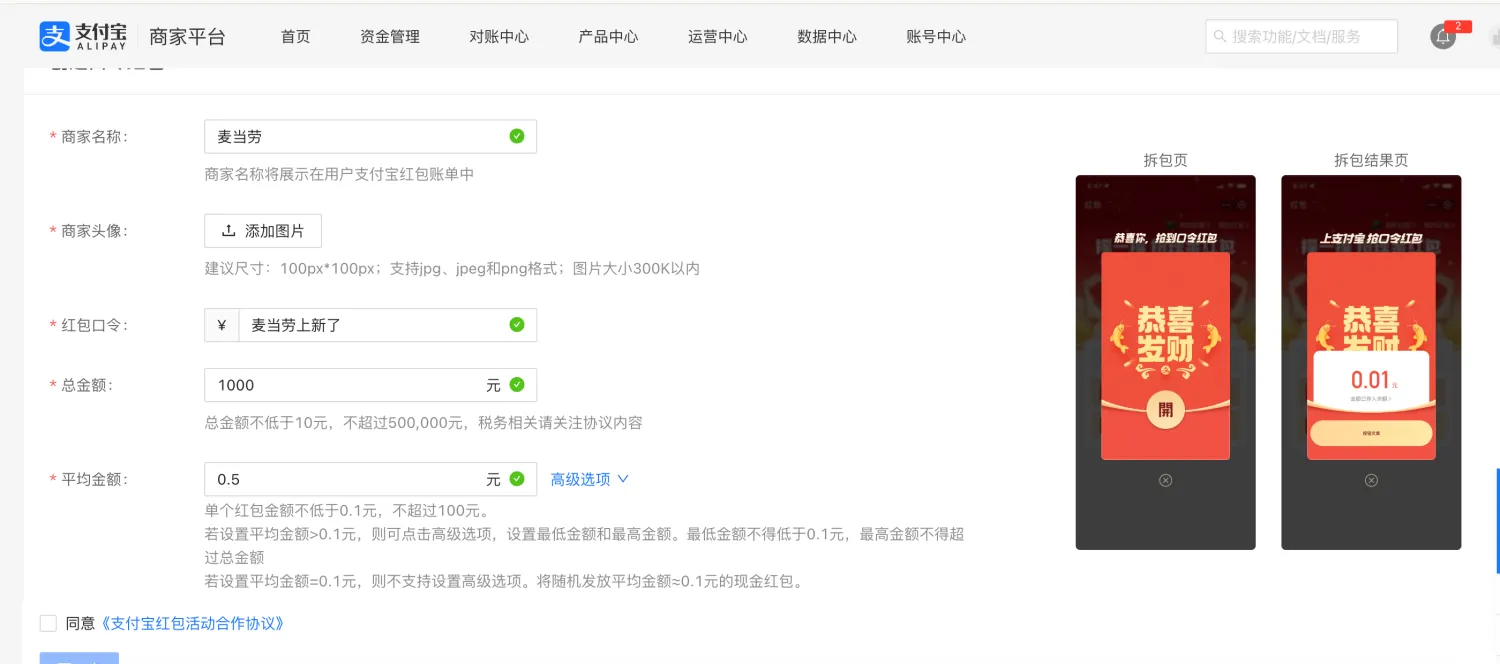Click the ¥ currency symbol before 红包口令
Viewport: 1500px width, 664px height.
coord(221,324)
